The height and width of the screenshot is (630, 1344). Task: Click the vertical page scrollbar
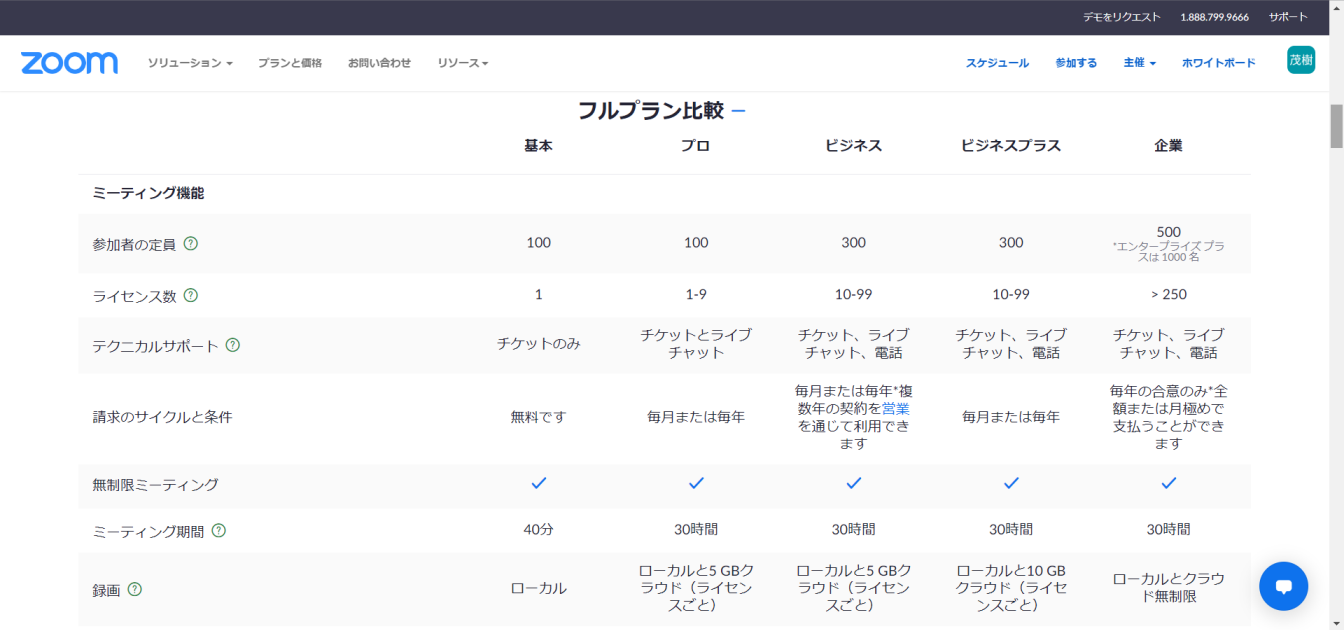click(x=1336, y=127)
